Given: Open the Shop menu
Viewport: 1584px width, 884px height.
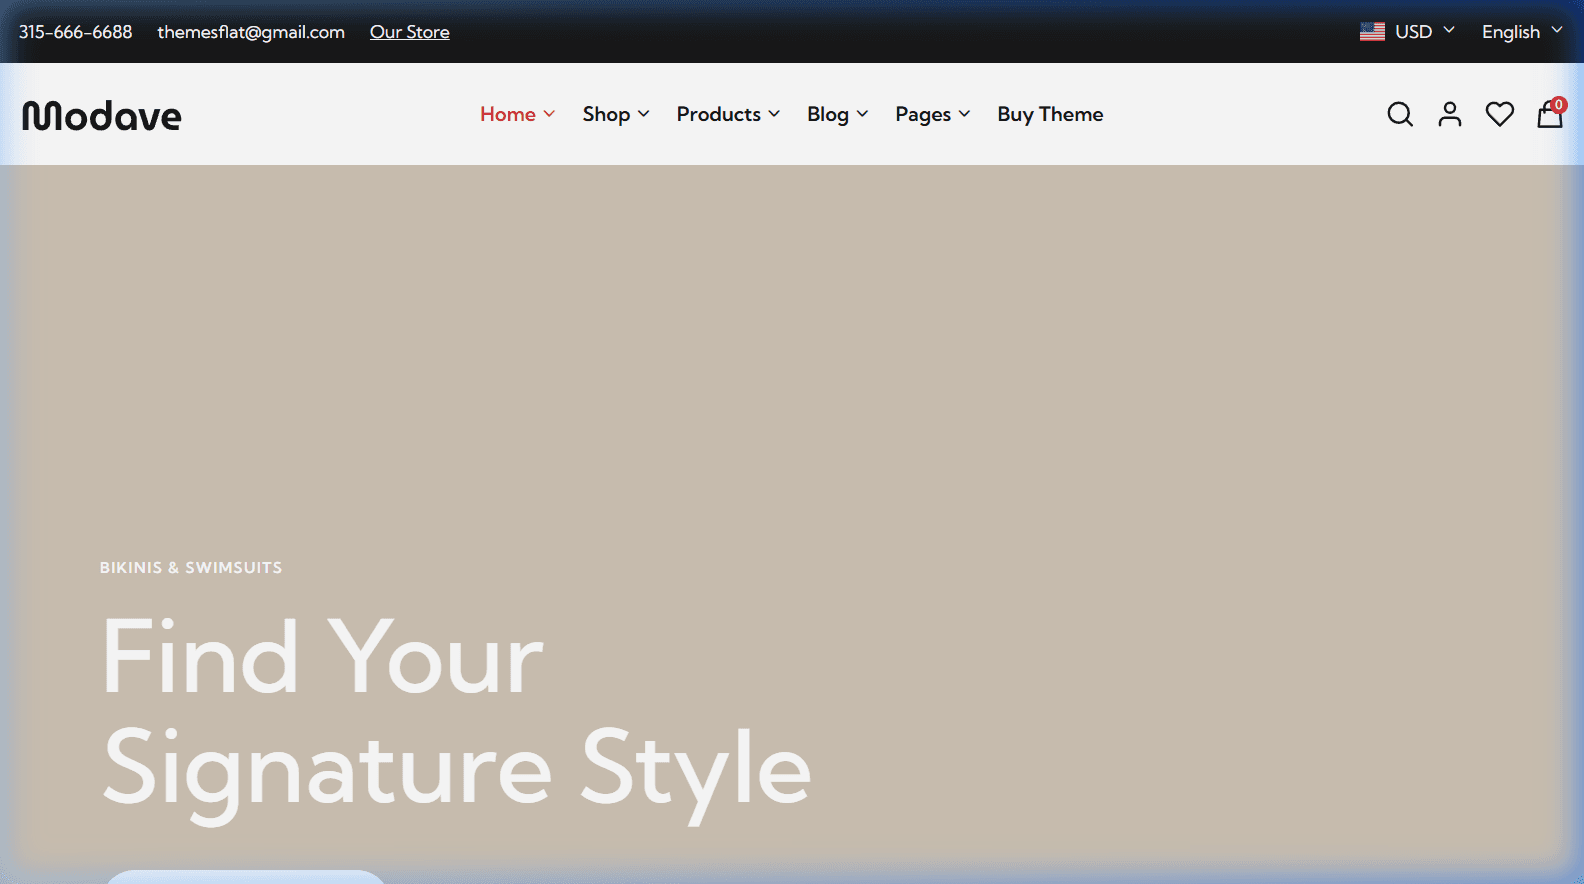Looking at the screenshot, I should click(x=615, y=114).
